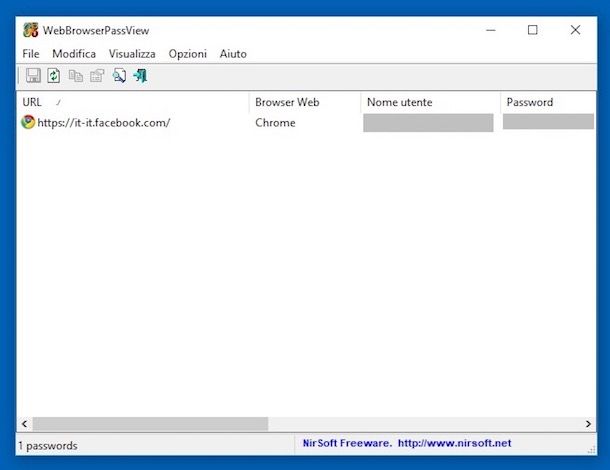Image resolution: width=610 pixels, height=470 pixels.
Task: Open the Opzioni menu
Action: (x=188, y=54)
